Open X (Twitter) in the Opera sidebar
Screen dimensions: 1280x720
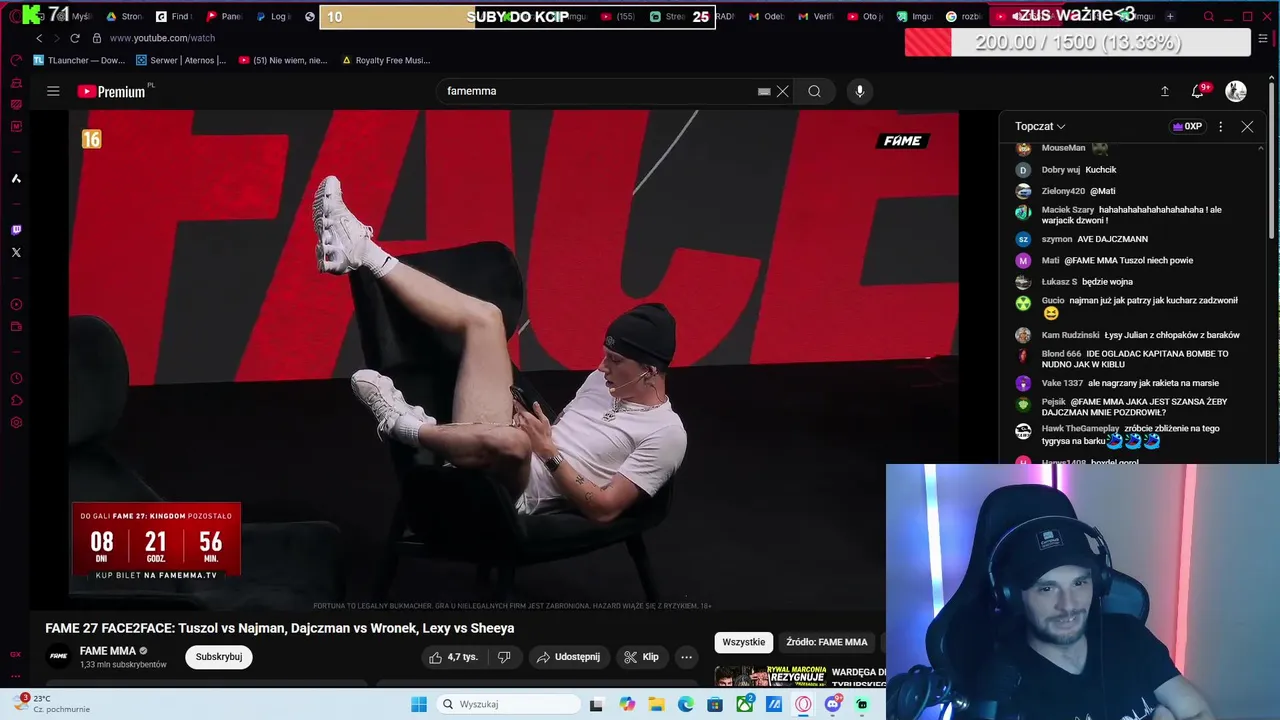pos(16,252)
